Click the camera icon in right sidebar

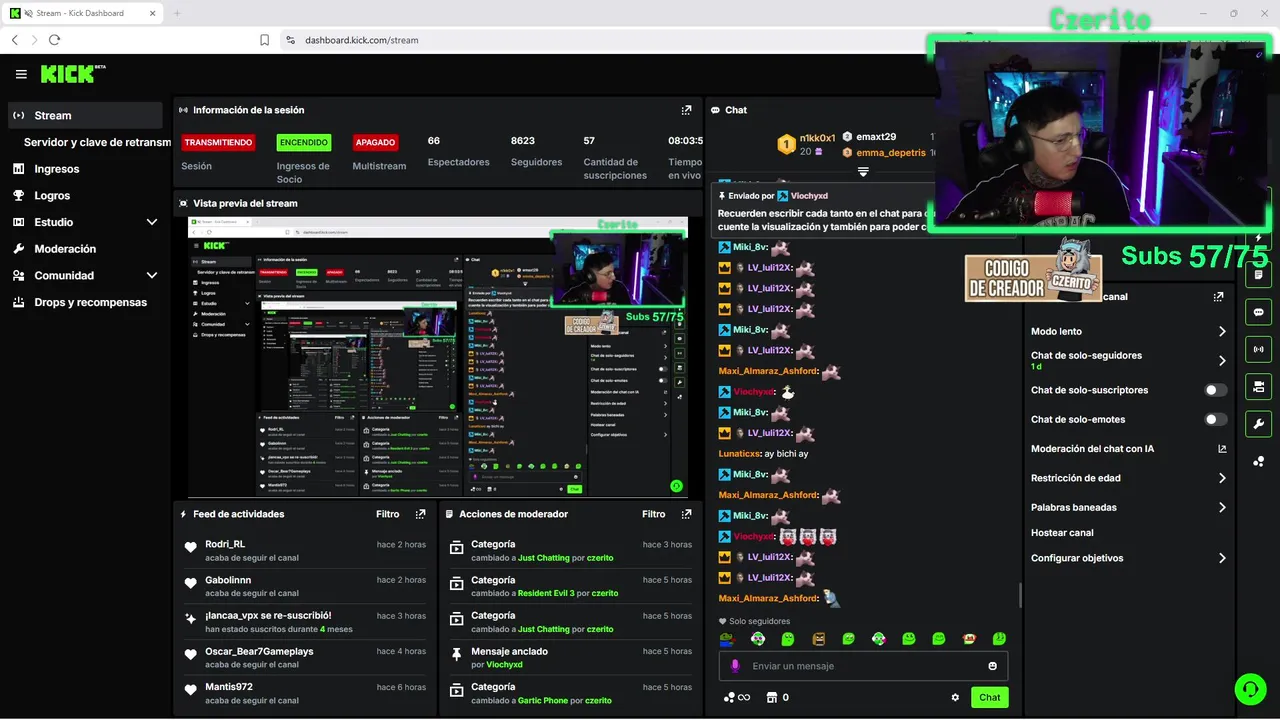tap(1258, 386)
